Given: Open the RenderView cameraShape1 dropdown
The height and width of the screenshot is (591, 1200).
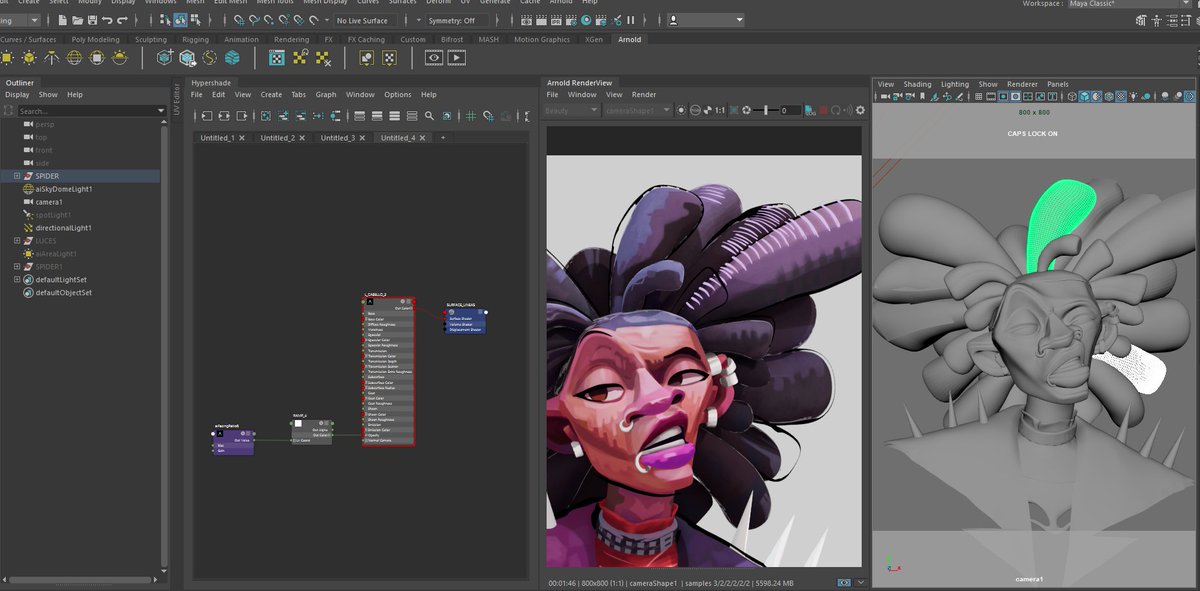Looking at the screenshot, I should point(637,110).
